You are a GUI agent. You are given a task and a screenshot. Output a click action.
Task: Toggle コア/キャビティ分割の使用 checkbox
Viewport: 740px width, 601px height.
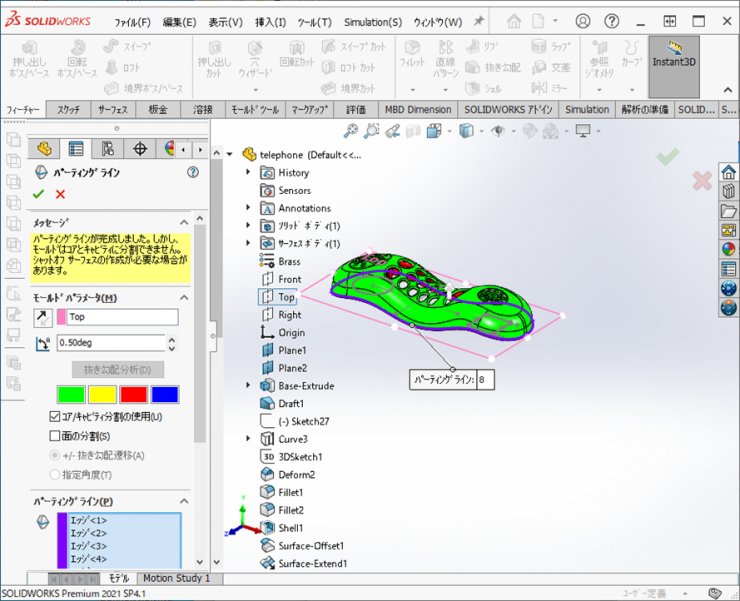pos(55,416)
